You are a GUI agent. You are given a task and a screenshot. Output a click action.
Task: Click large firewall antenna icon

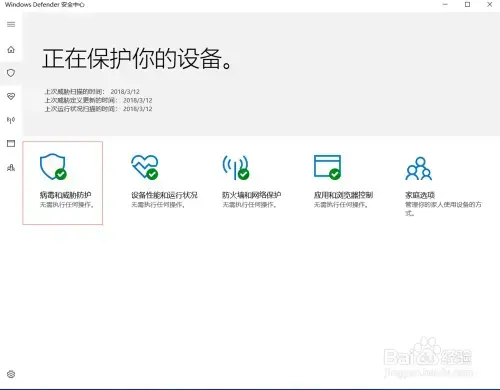(x=236, y=167)
